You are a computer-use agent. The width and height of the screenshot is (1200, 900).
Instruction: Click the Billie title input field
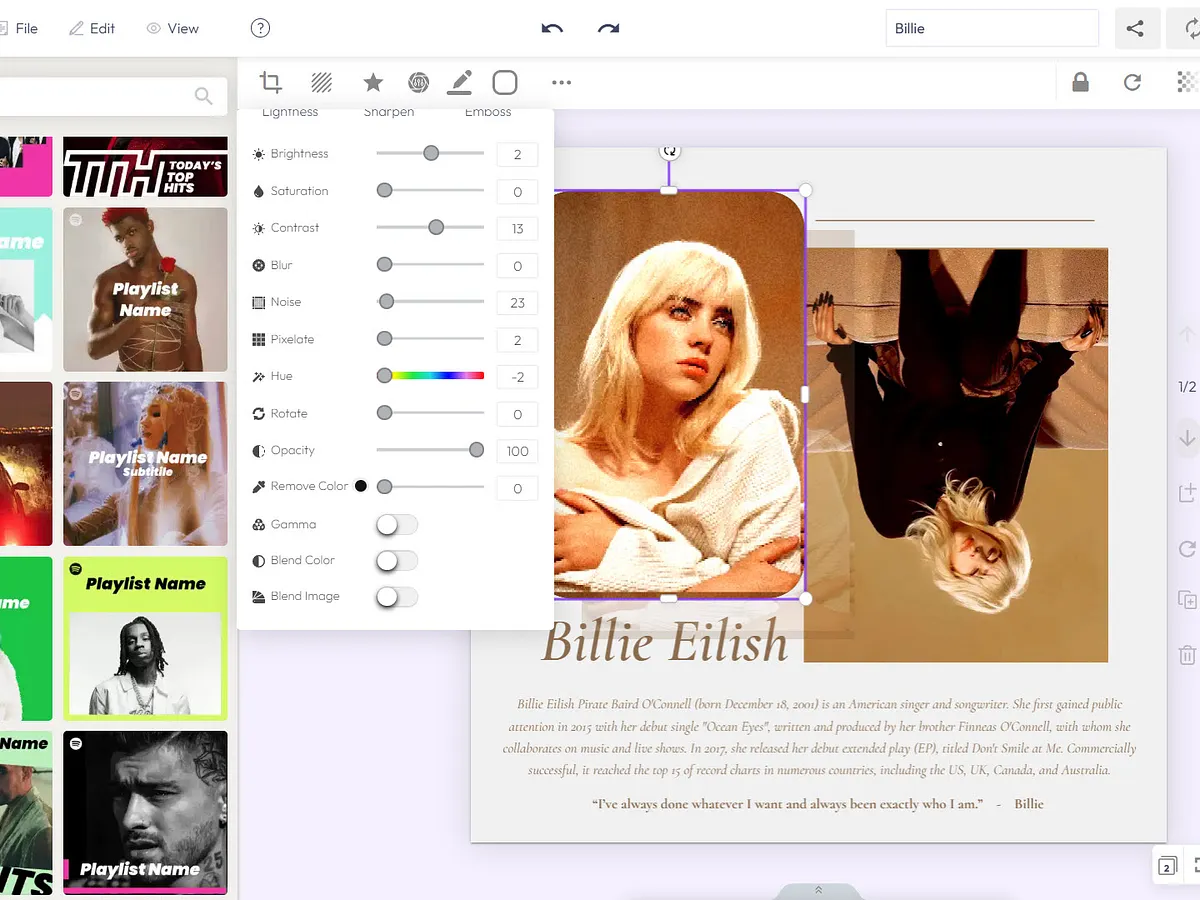coord(991,28)
